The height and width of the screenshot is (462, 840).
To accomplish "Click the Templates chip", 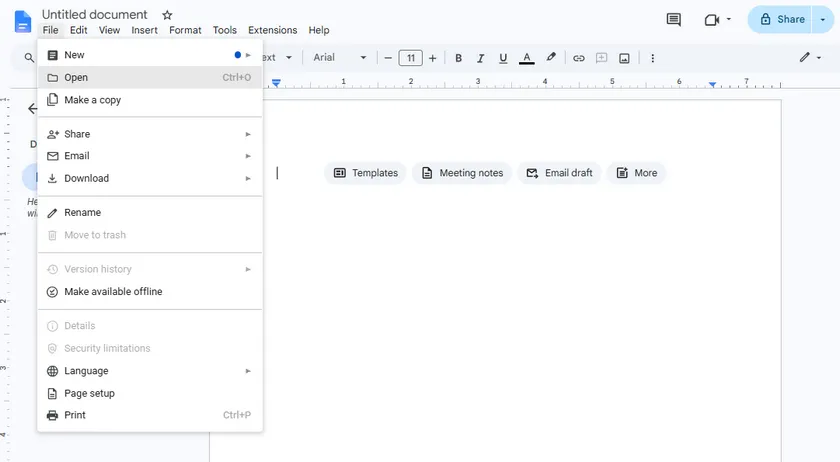I will pos(365,173).
